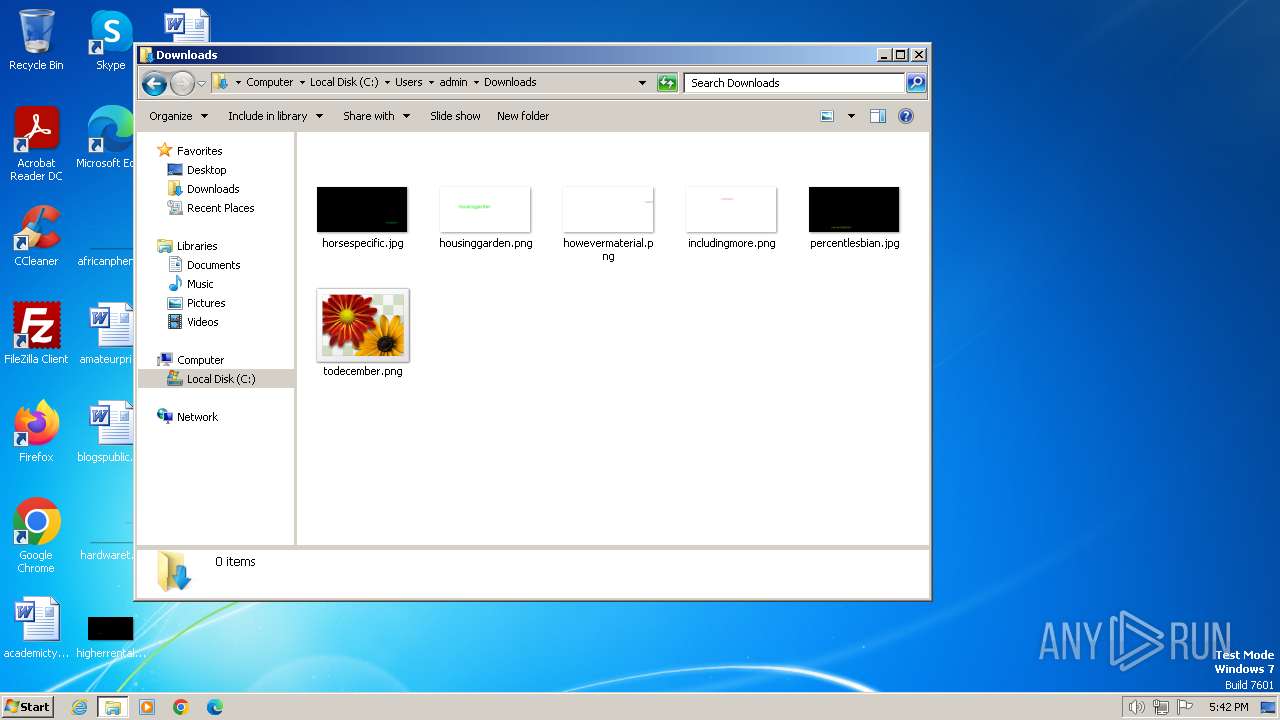
Task: Open the recent pages dropdown arrow
Action: pos(201,83)
